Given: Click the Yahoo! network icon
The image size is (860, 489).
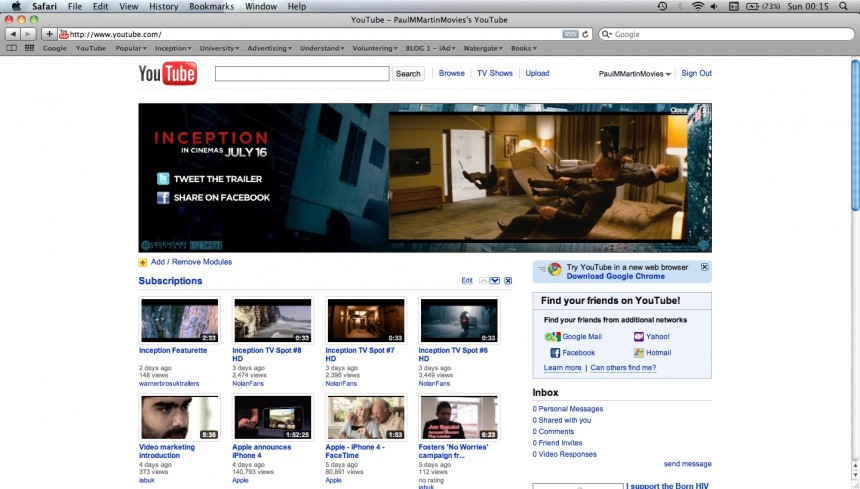Looking at the screenshot, I should [x=639, y=337].
